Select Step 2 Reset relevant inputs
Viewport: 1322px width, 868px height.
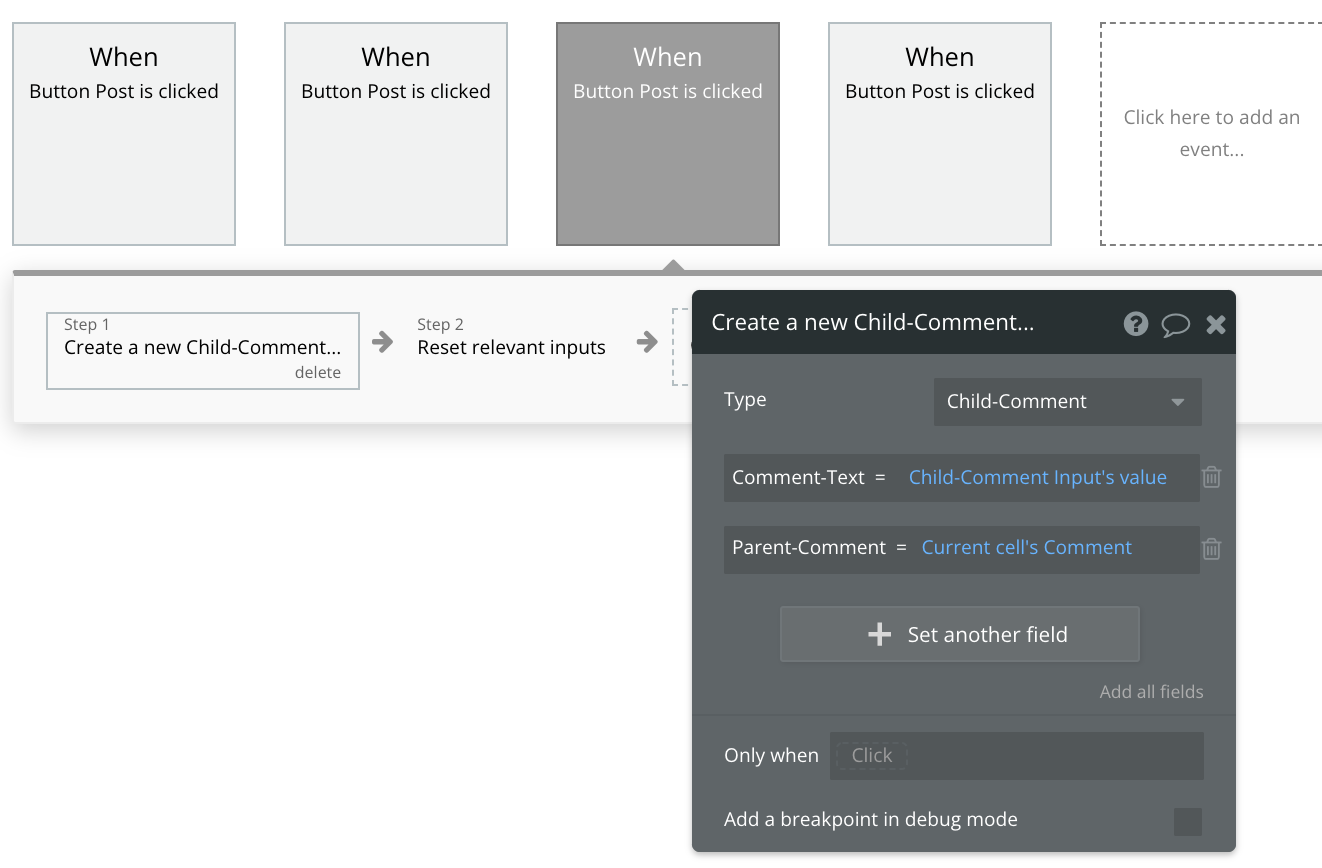pos(512,337)
